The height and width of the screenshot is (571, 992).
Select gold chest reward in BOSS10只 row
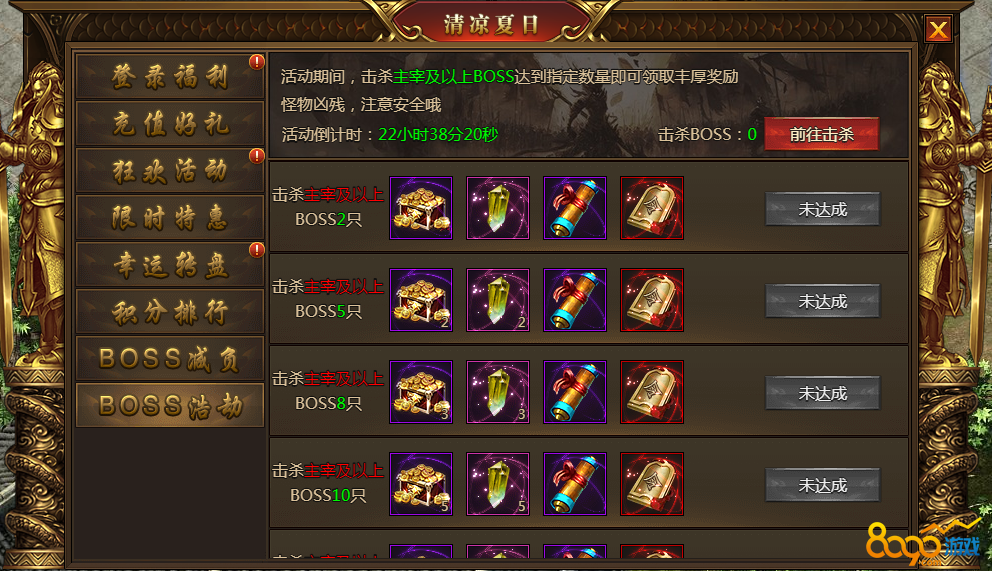[x=421, y=484]
